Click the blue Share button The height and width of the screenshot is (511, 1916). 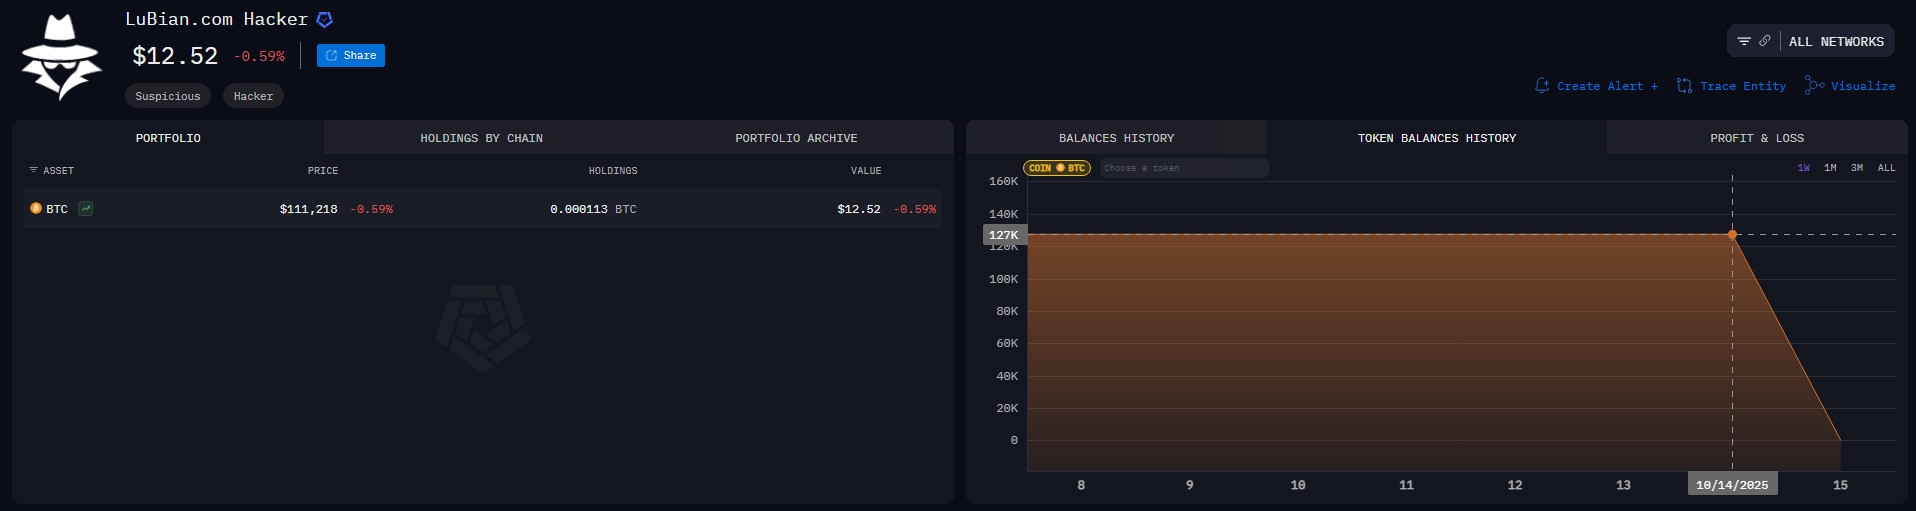point(351,56)
